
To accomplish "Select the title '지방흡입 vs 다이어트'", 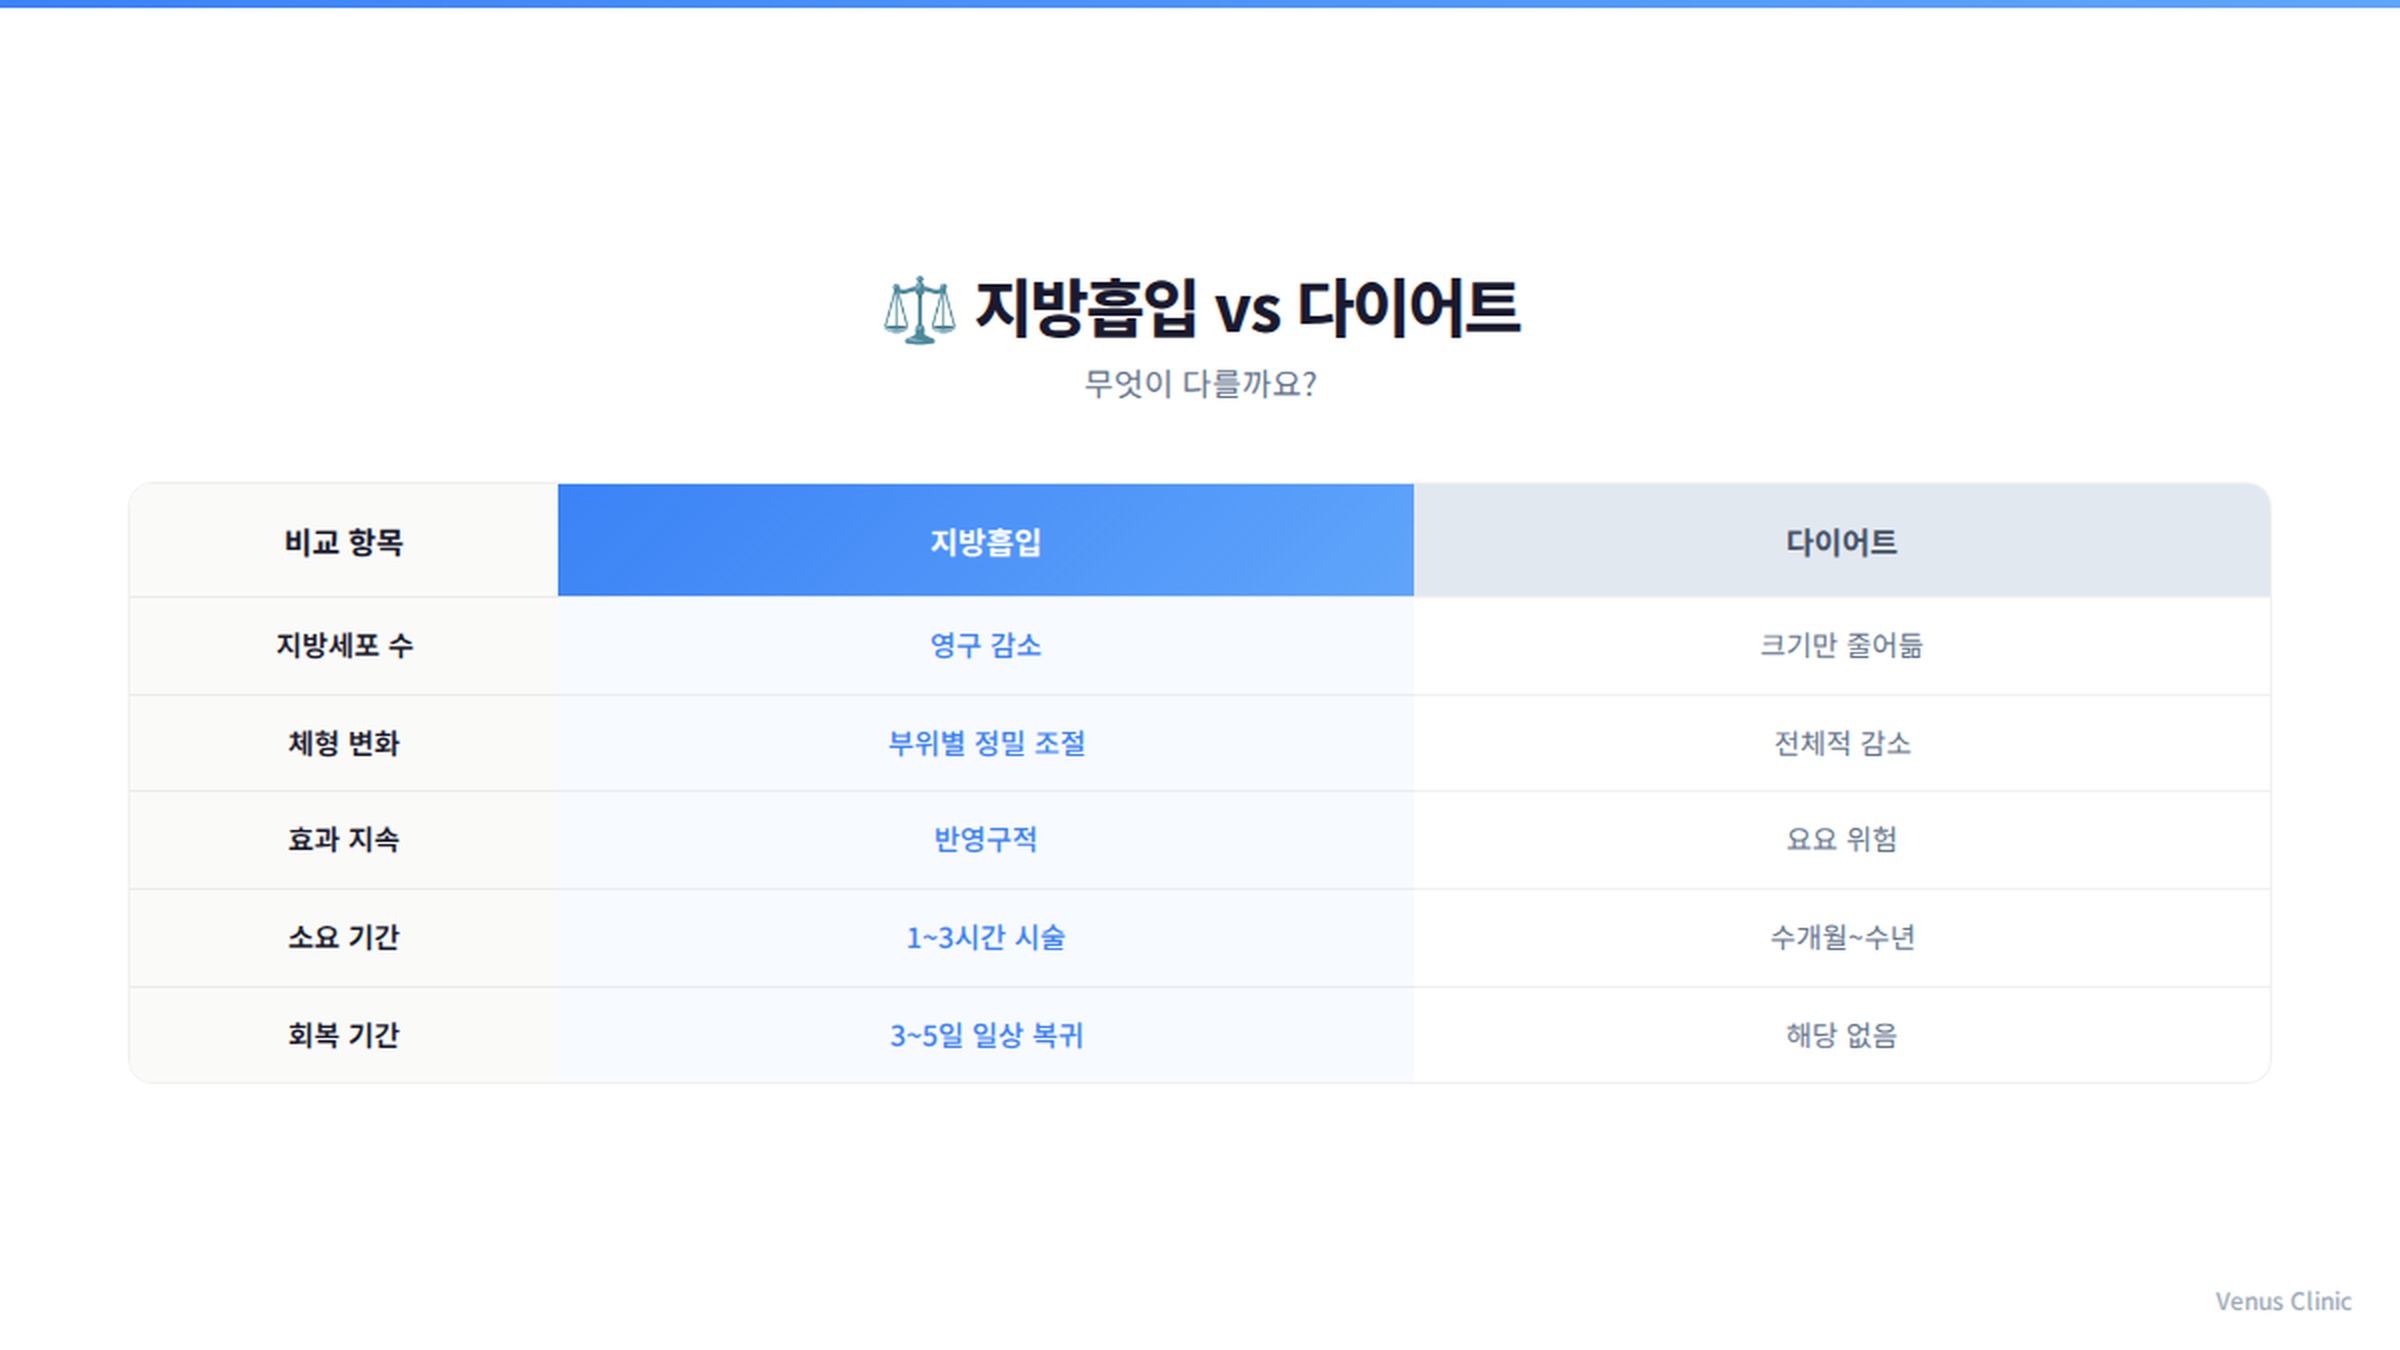I will pos(1247,307).
